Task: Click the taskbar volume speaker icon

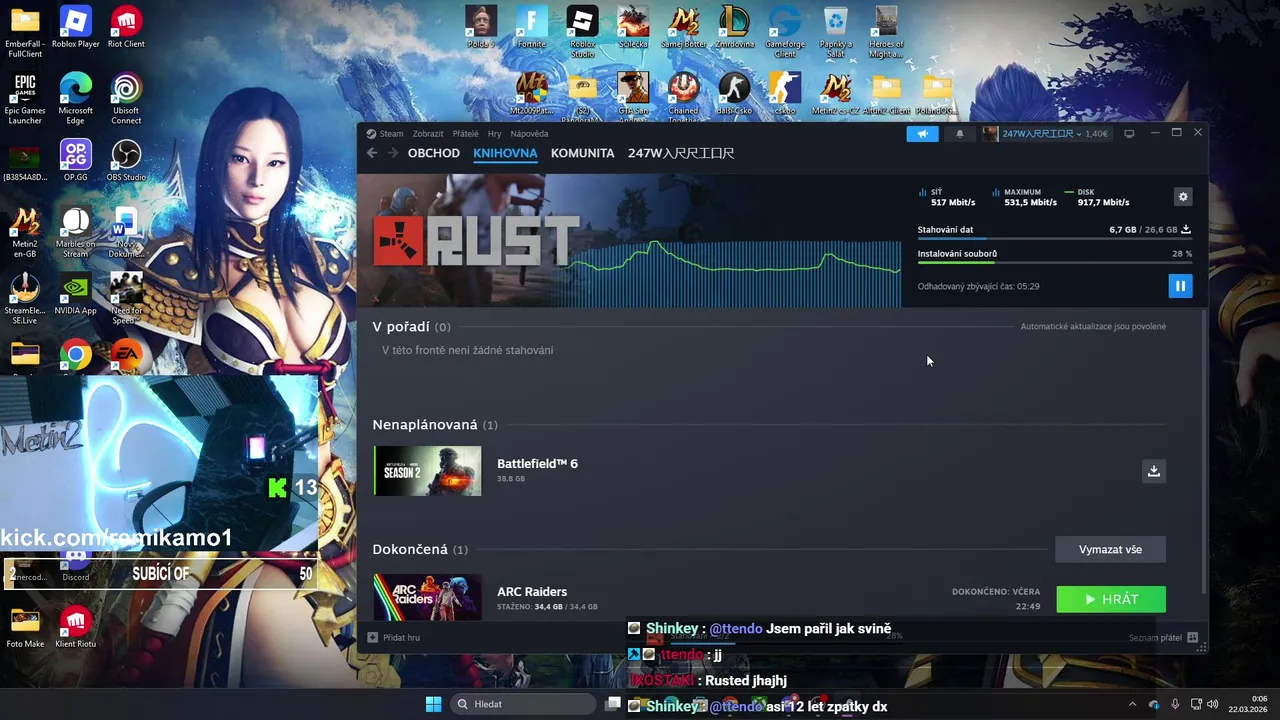Action: (x=1212, y=704)
